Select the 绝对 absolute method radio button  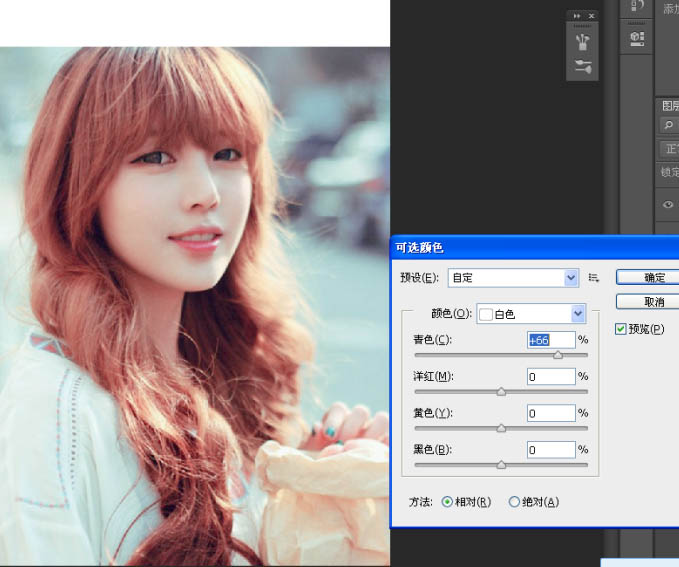click(515, 502)
